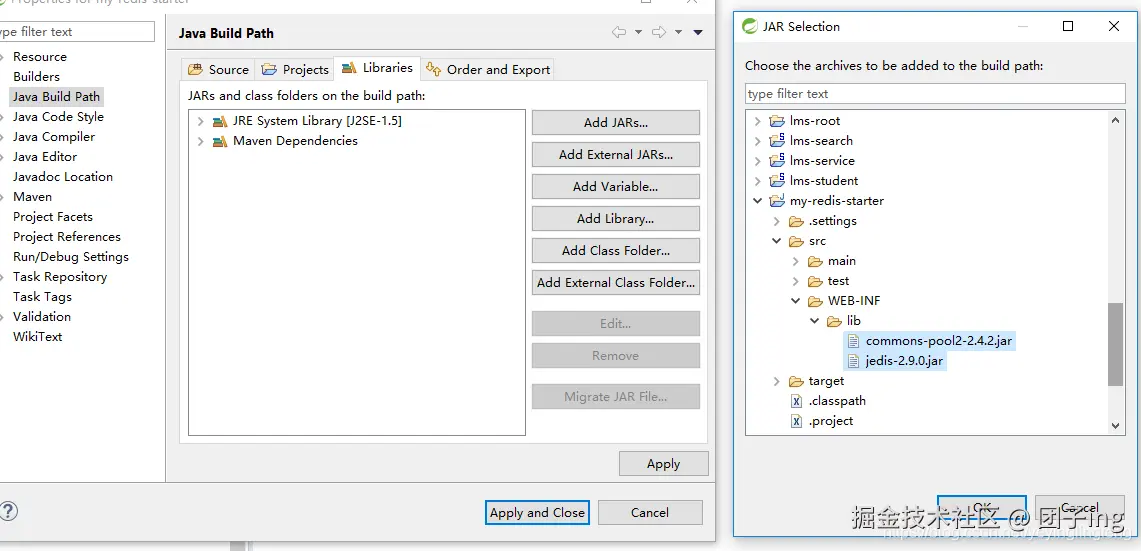This screenshot has width=1141, height=551.
Task: Switch to the Order and Export tab
Action: (488, 69)
